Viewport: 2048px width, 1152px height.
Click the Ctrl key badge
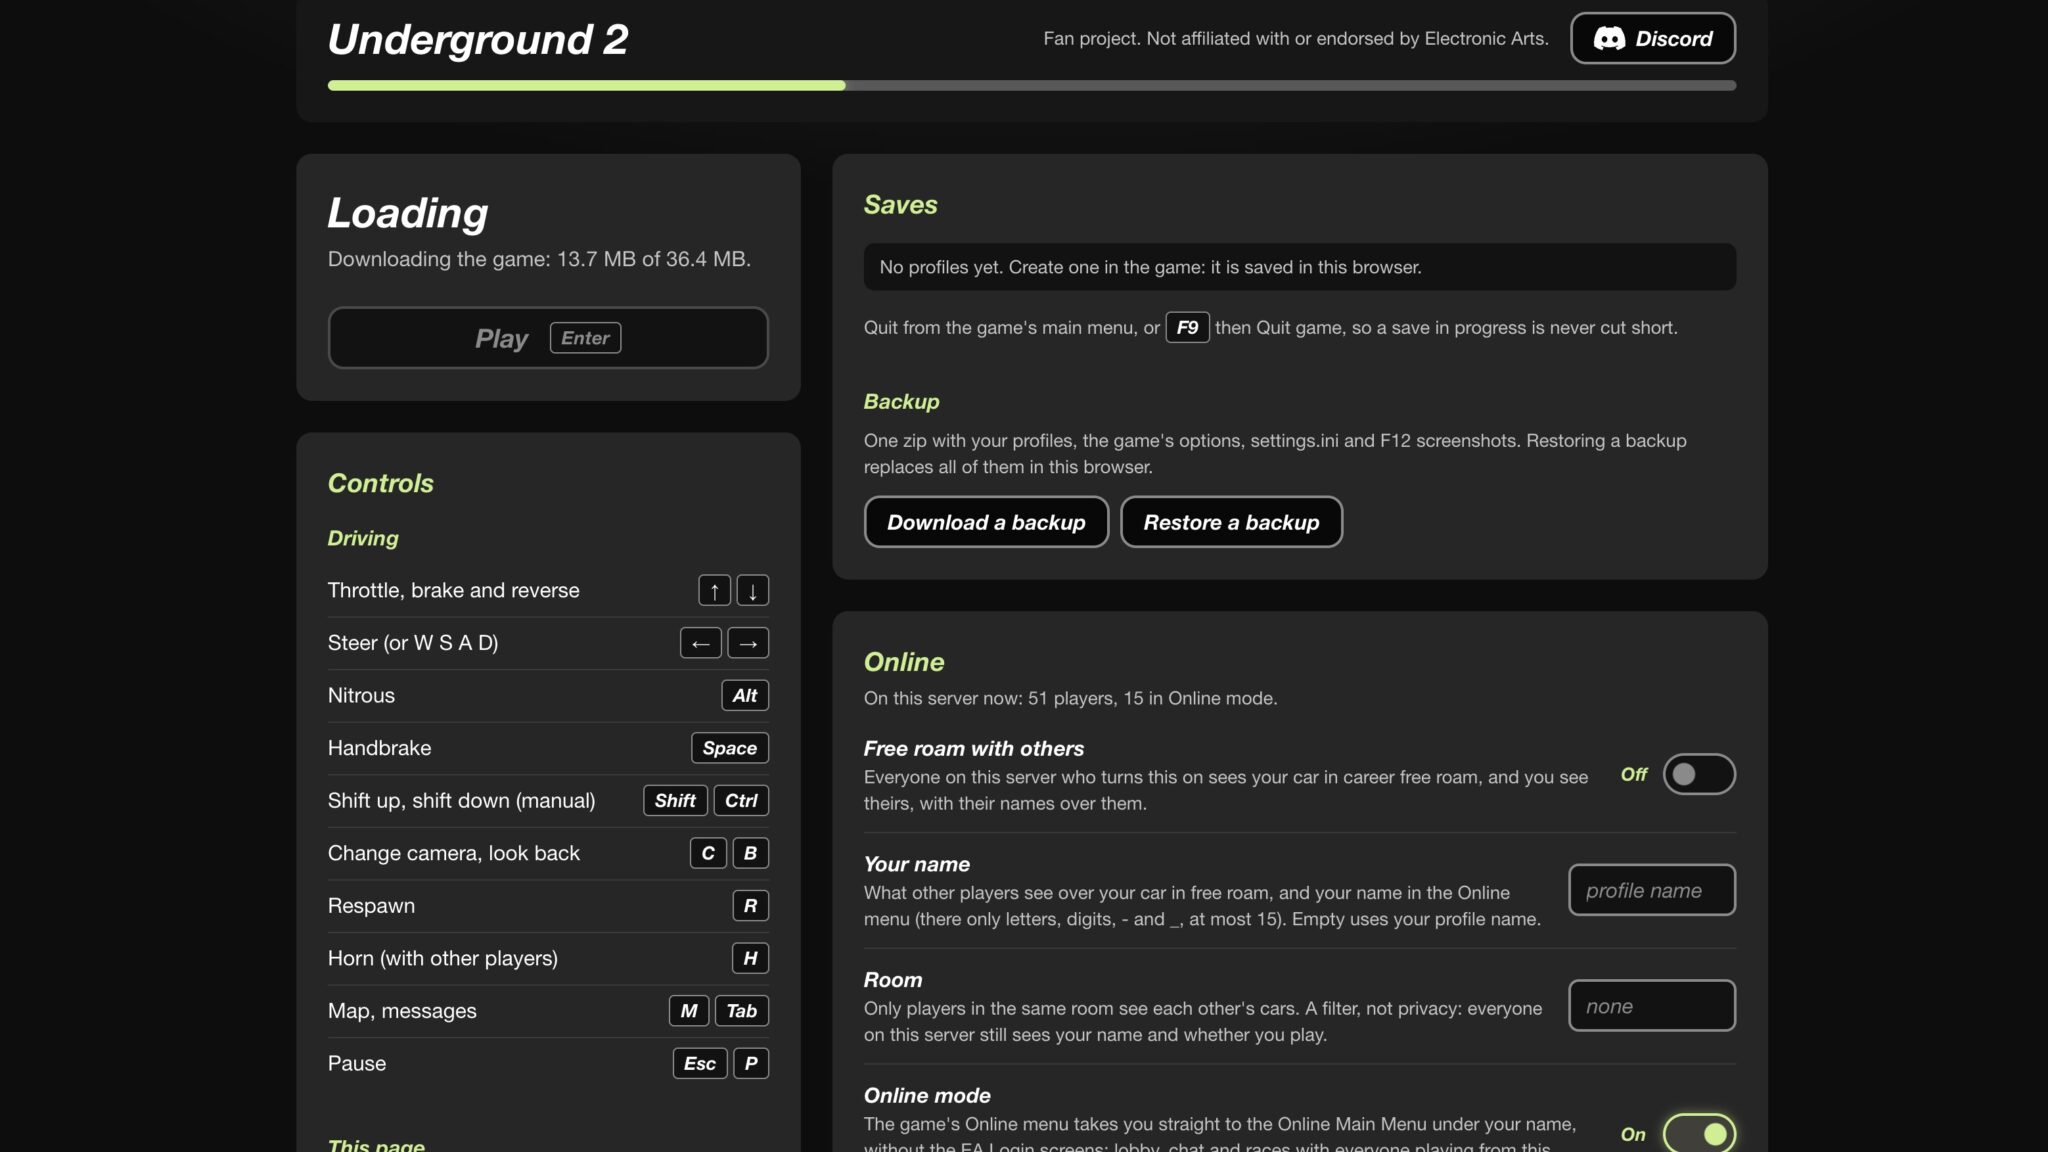click(741, 801)
